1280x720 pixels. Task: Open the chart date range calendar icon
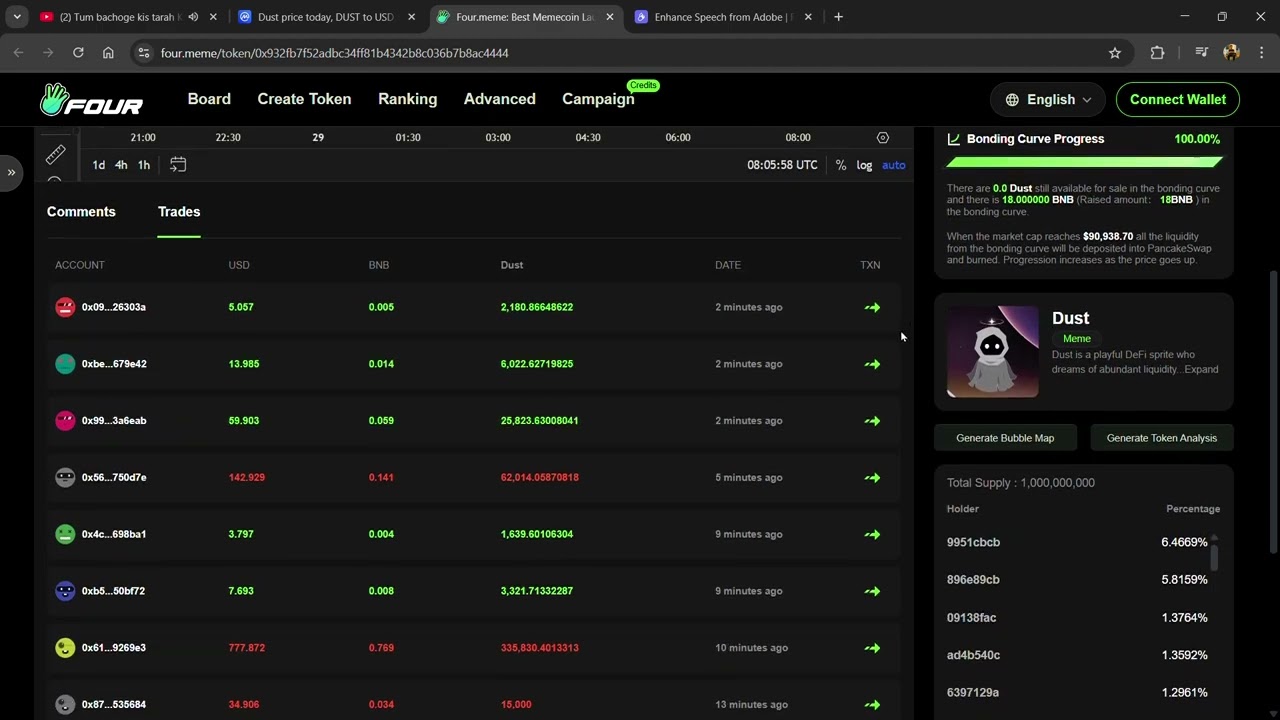coord(178,165)
